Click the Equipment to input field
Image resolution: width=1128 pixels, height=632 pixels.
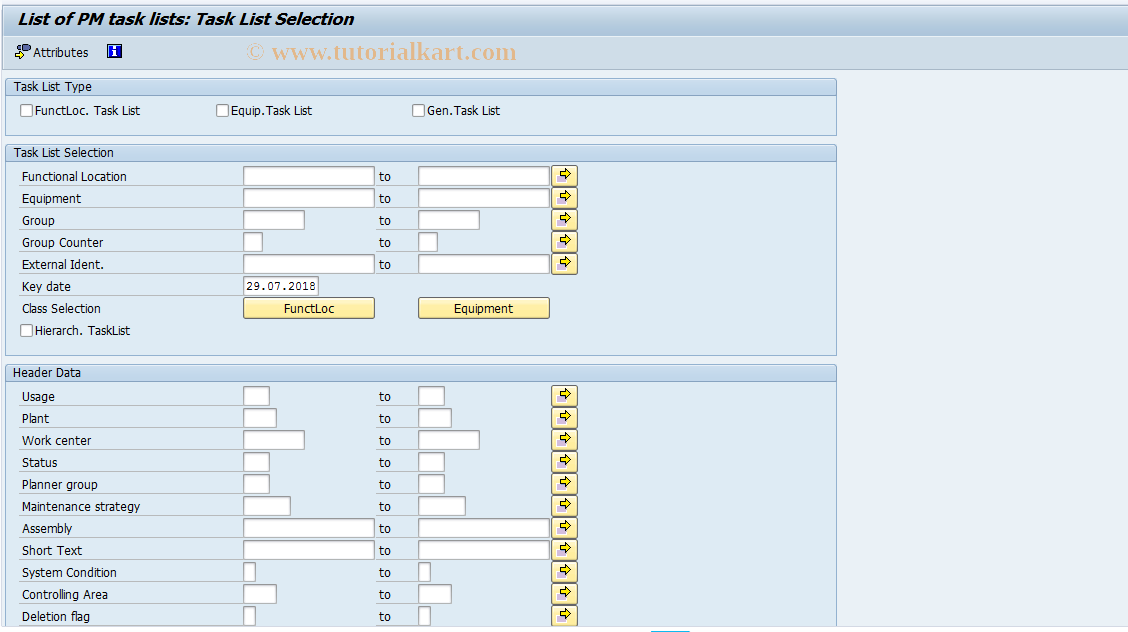pyautogui.click(x=483, y=198)
